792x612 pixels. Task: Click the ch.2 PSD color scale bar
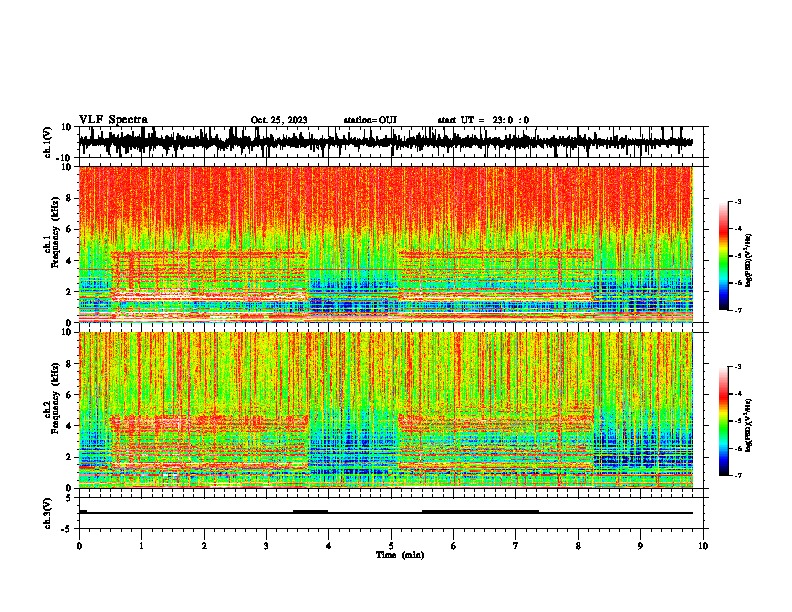(x=724, y=421)
